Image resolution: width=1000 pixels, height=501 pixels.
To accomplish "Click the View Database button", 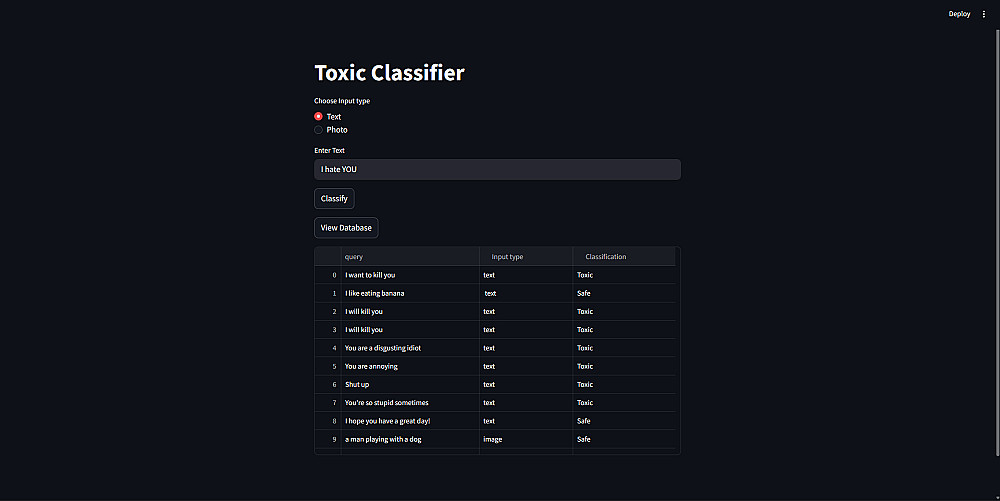I will [346, 228].
